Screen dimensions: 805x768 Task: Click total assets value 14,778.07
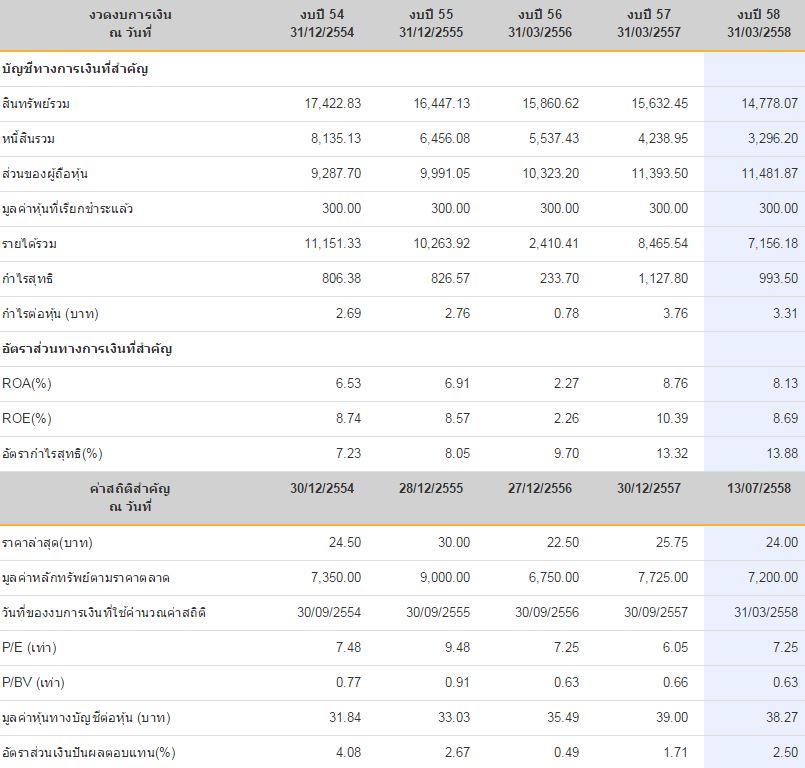[769, 104]
